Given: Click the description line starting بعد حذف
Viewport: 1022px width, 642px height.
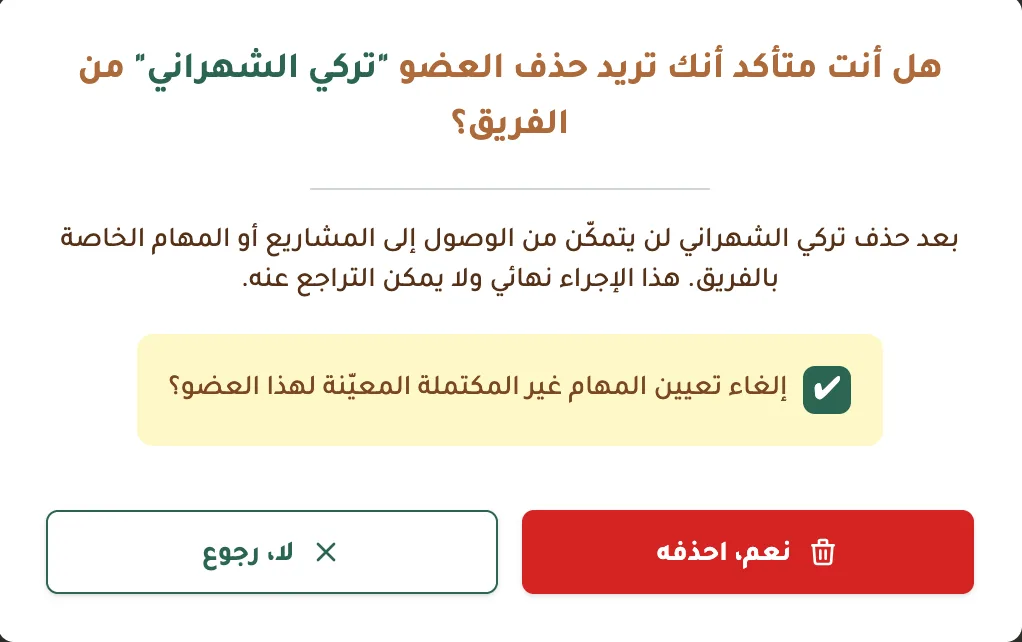Looking at the screenshot, I should coord(510,239).
